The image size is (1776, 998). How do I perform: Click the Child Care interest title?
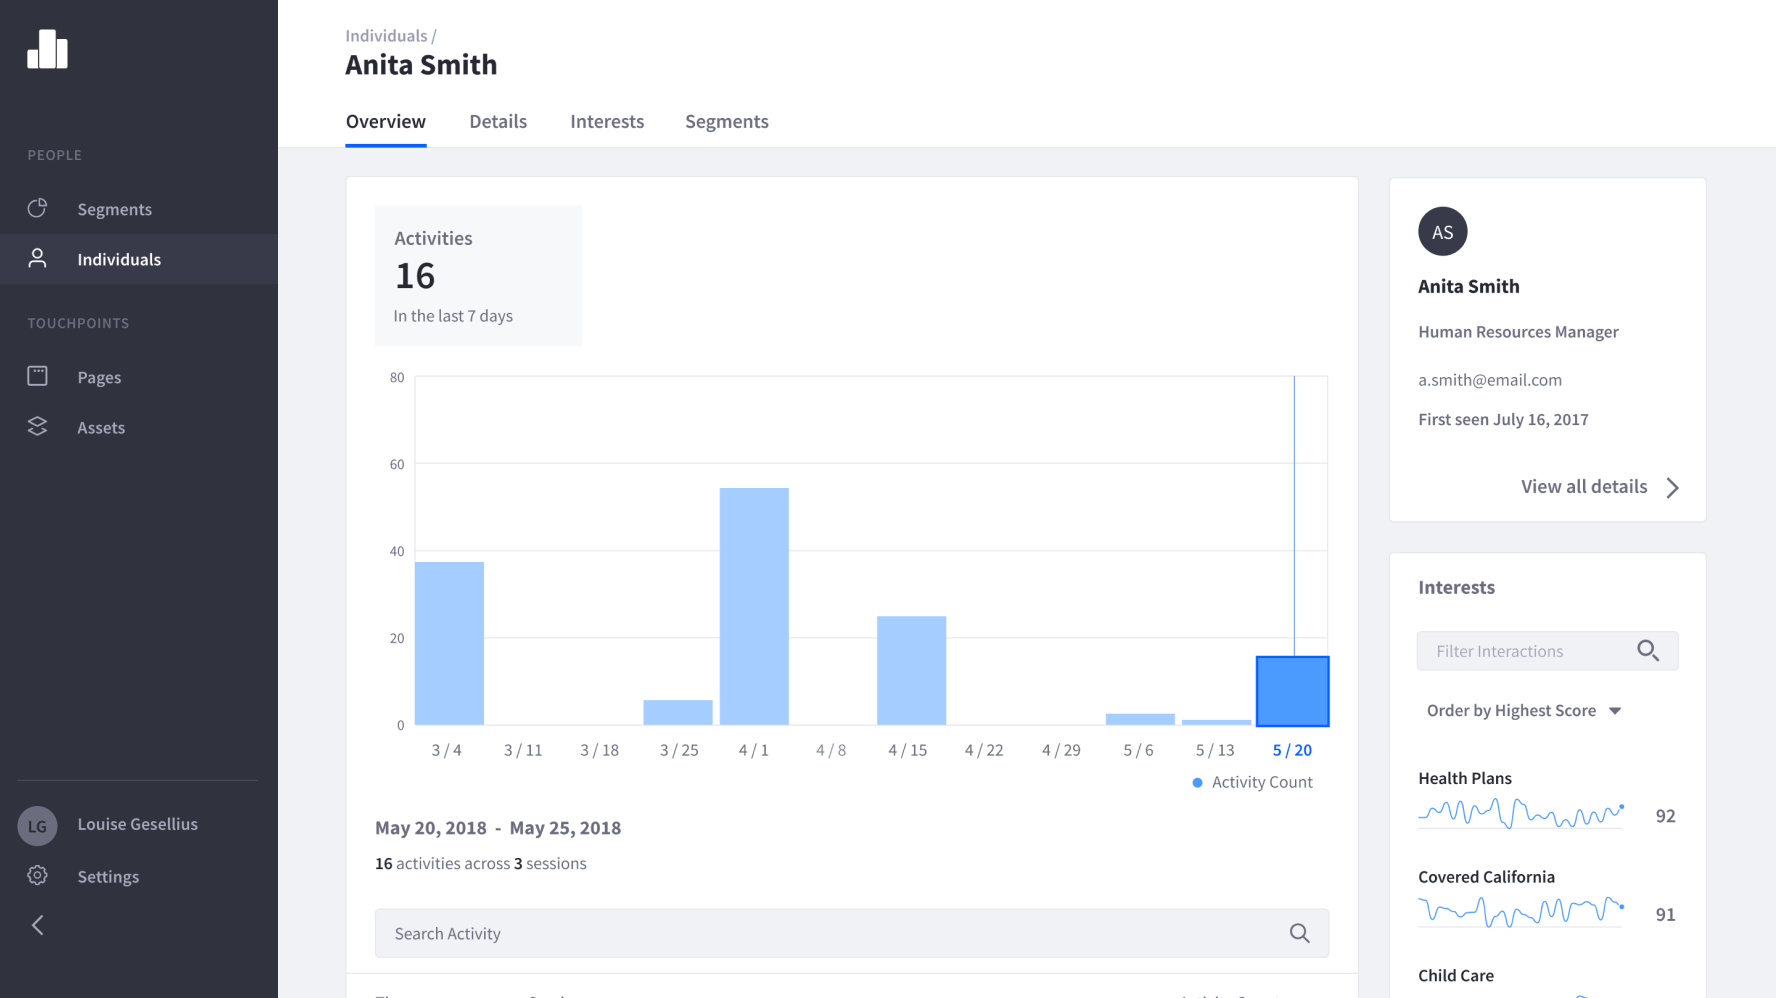[x=1455, y=975]
